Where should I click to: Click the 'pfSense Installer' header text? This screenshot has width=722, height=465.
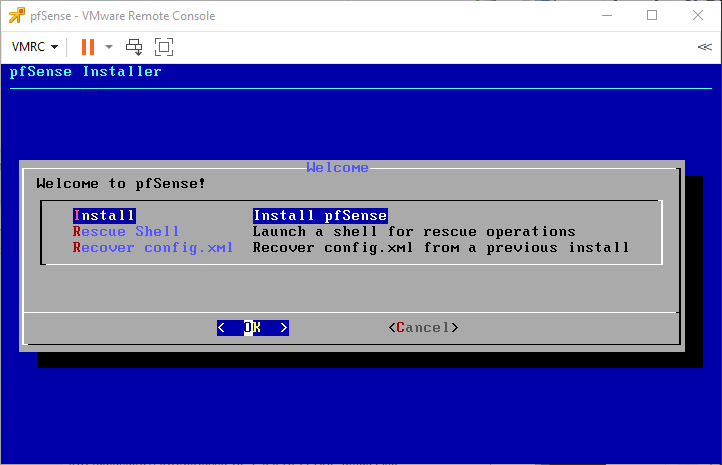[86, 72]
